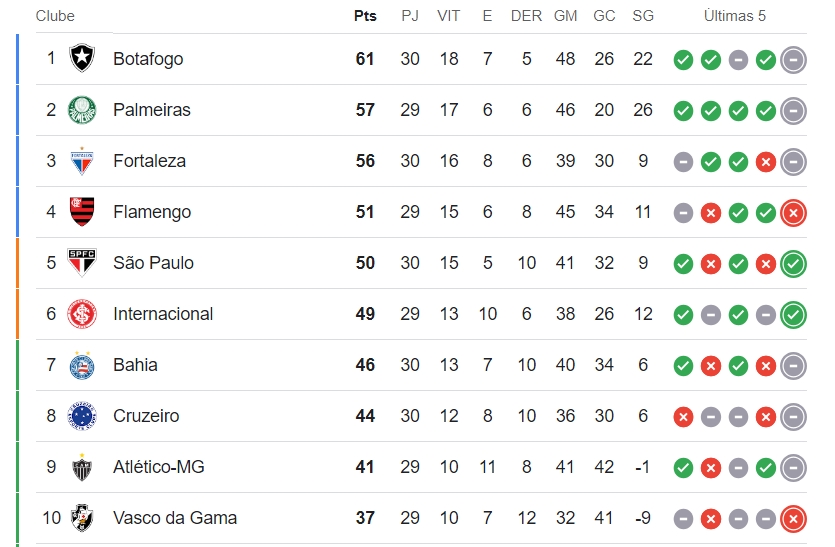The height and width of the screenshot is (547, 835).
Task: Click the Internacional club crest
Action: tap(82, 314)
